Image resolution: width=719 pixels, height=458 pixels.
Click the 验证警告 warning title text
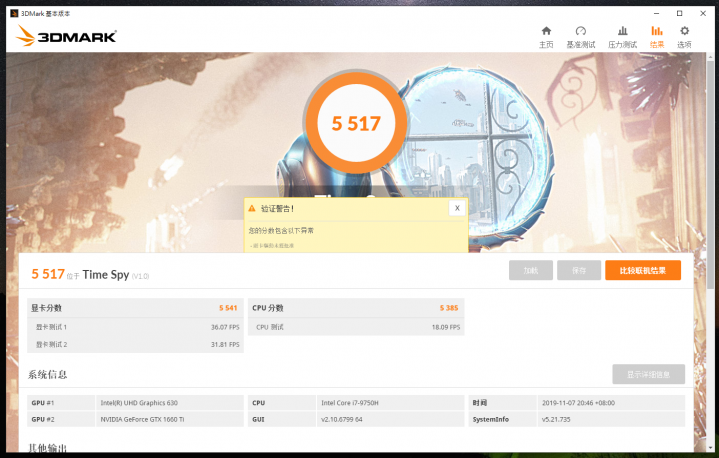coord(277,209)
